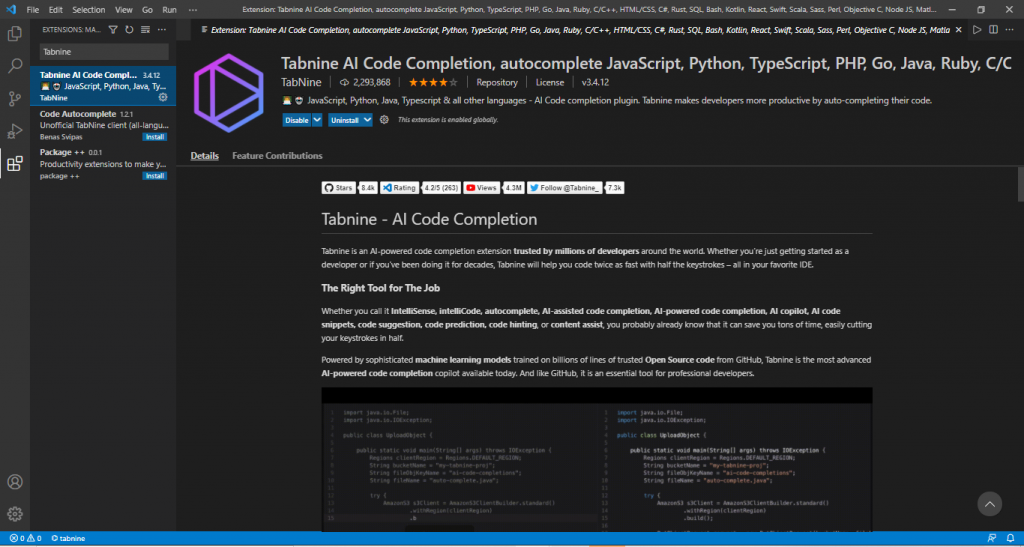Open the notifications bell in status bar
1024x547 pixels.
pos(1010,539)
